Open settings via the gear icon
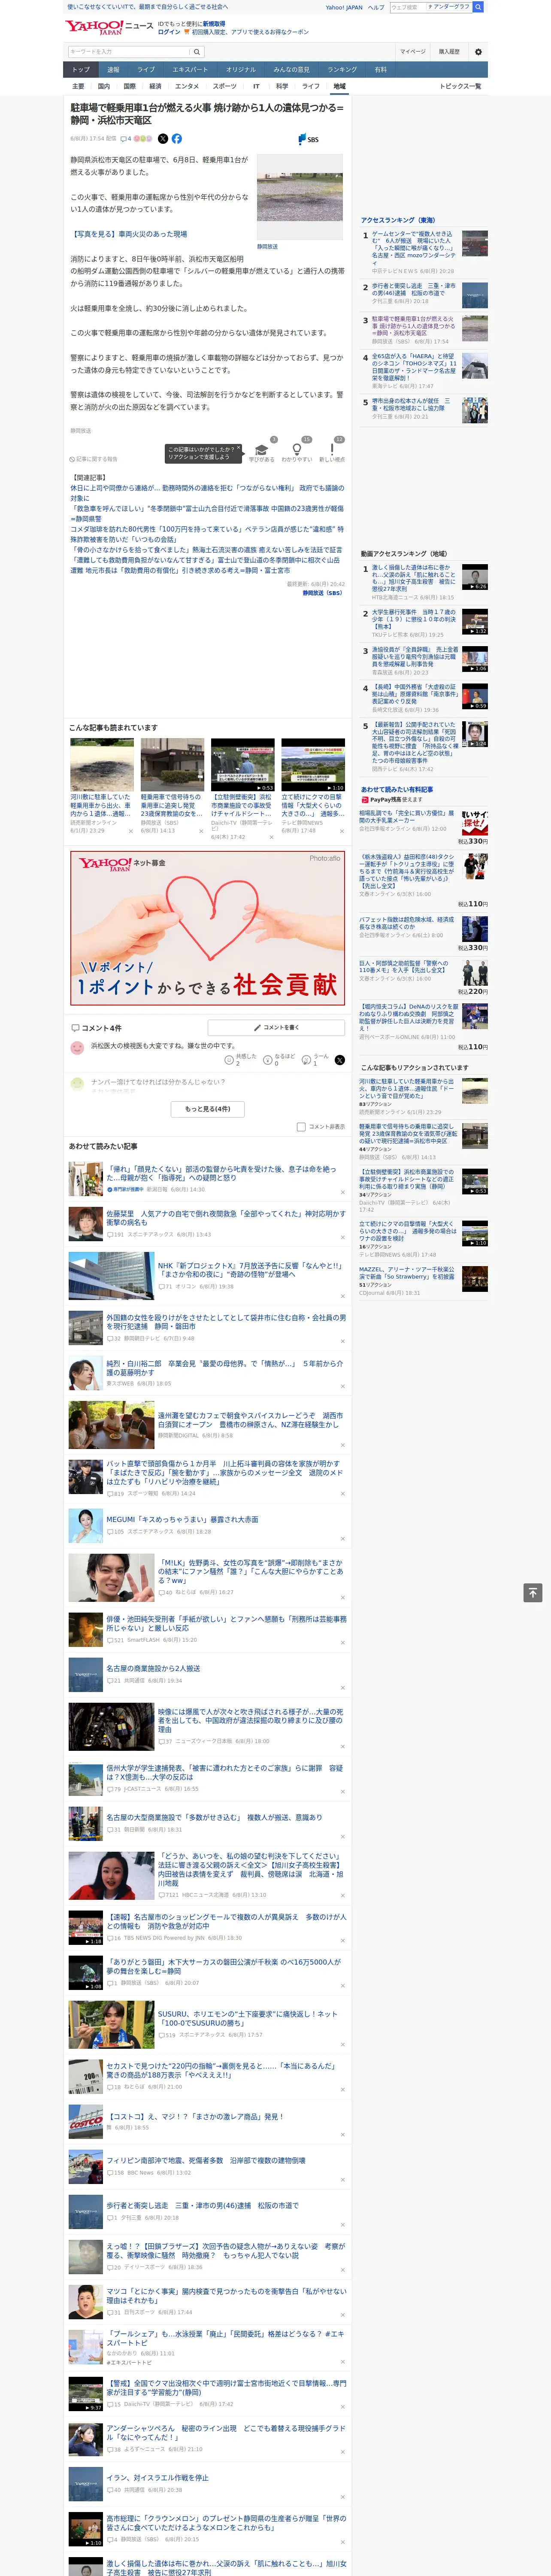 tap(478, 52)
